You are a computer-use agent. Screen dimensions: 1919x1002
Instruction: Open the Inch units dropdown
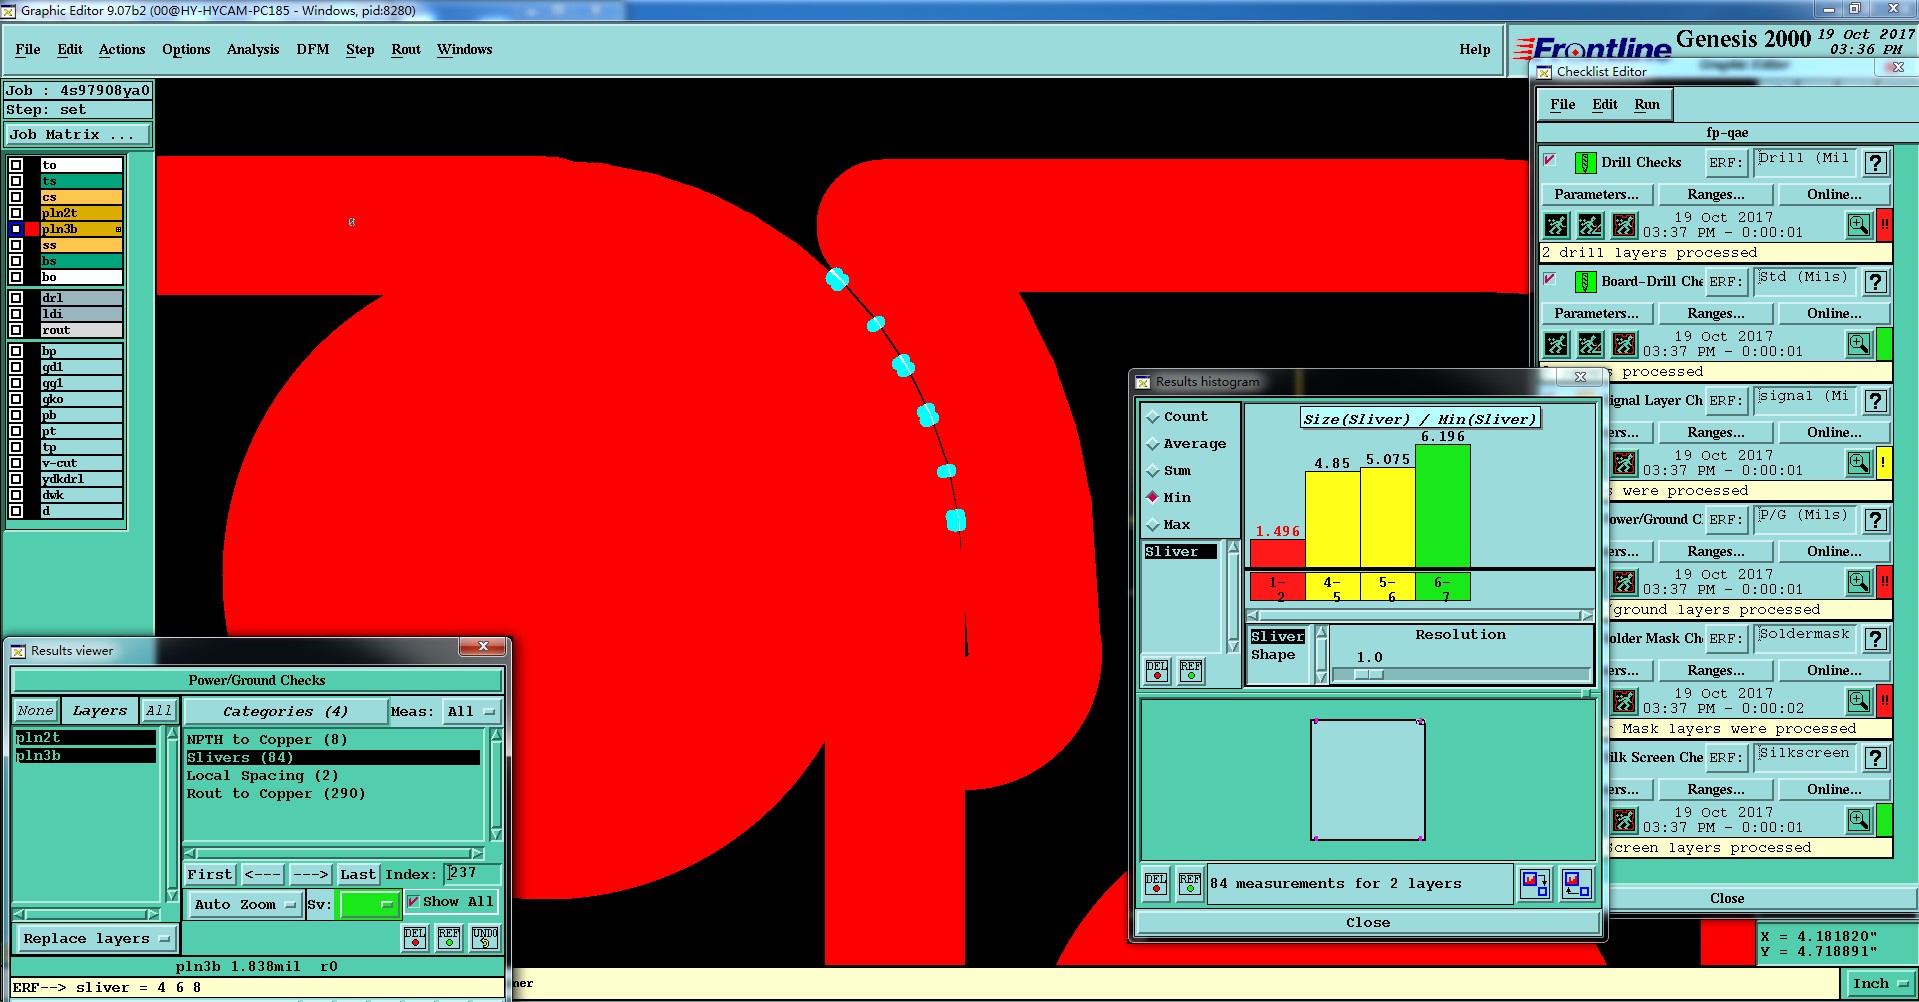point(1879,984)
